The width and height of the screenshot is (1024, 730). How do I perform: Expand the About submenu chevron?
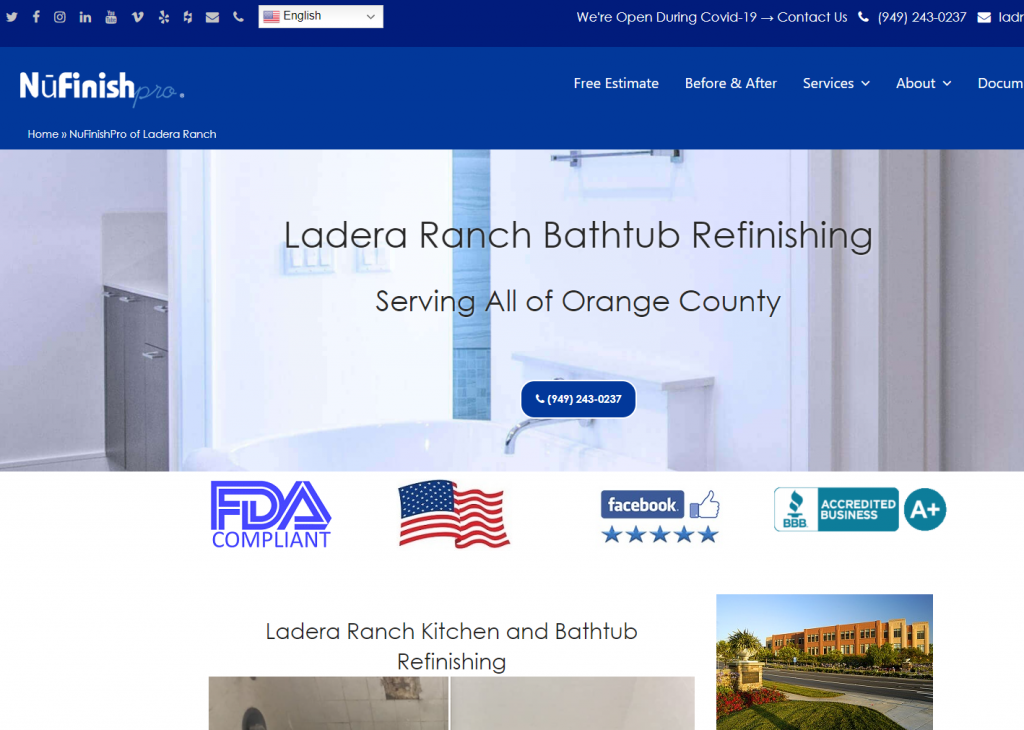[x=947, y=84]
